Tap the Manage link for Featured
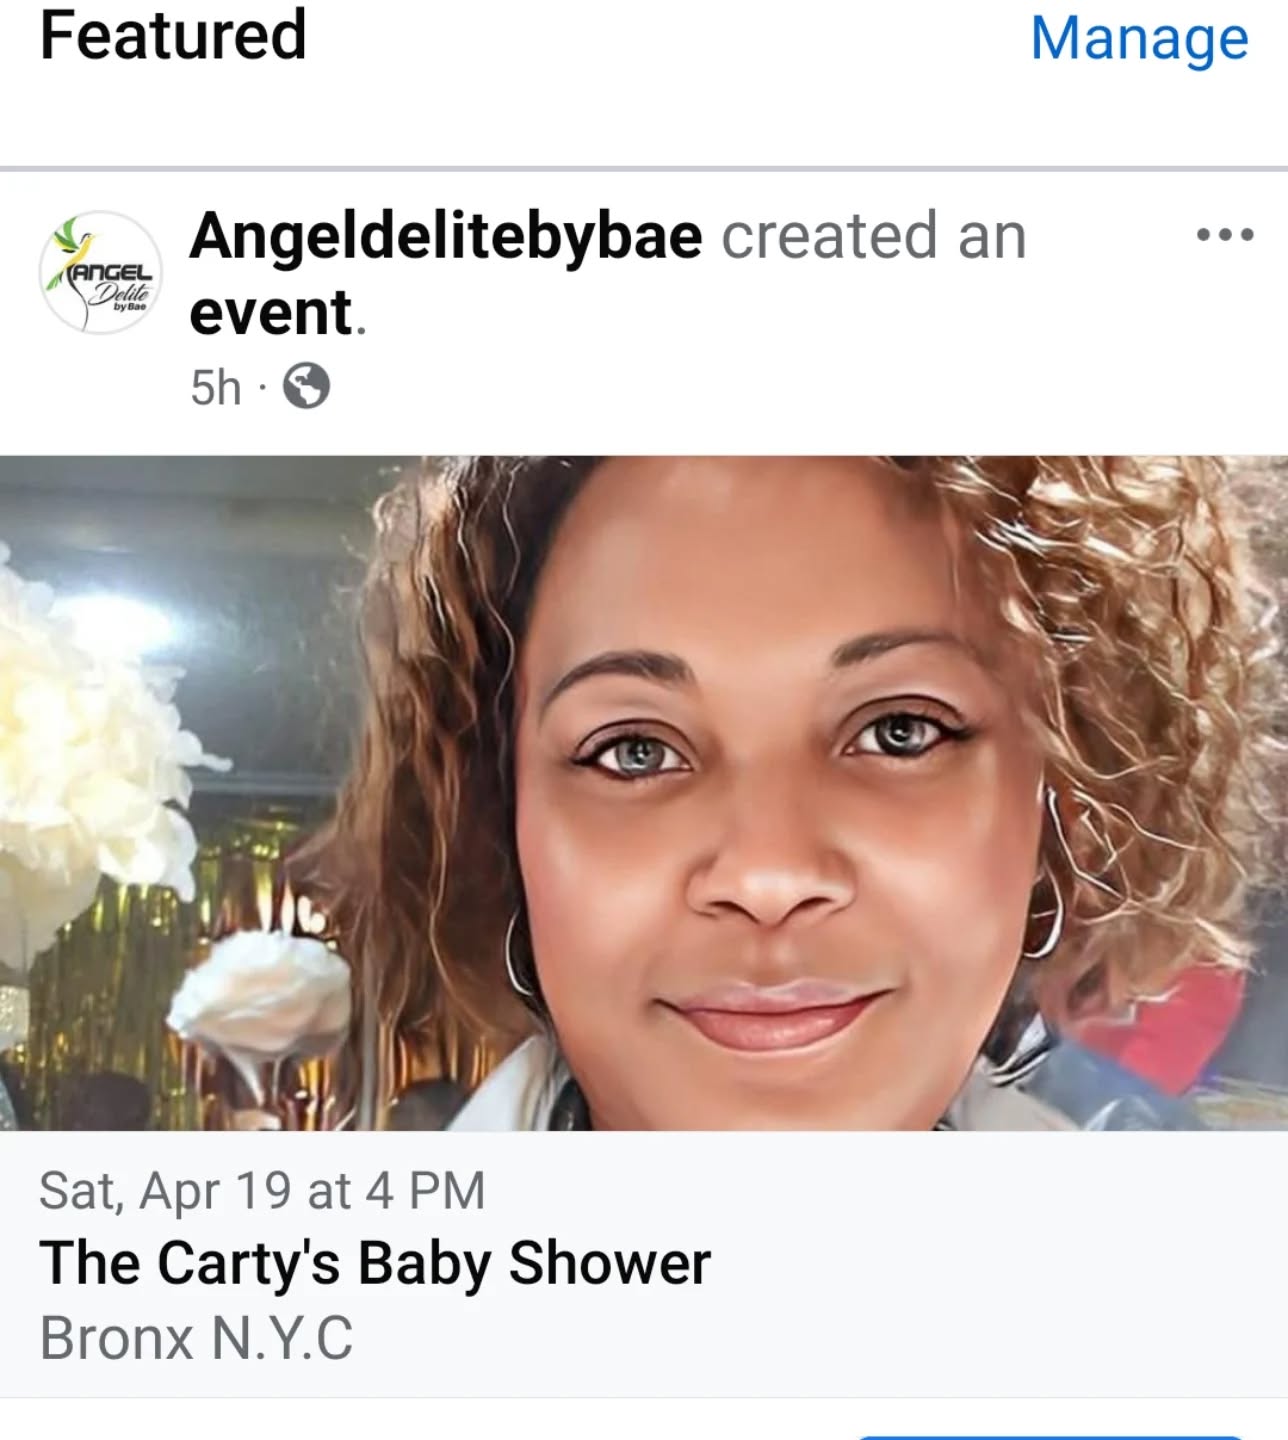Viewport: 1288px width, 1440px height. click(x=1139, y=38)
